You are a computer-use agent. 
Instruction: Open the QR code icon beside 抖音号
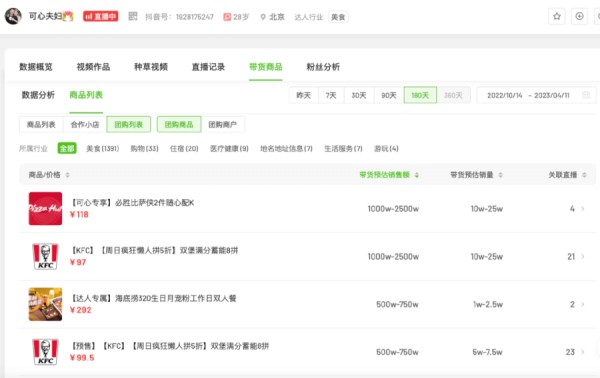coord(132,16)
